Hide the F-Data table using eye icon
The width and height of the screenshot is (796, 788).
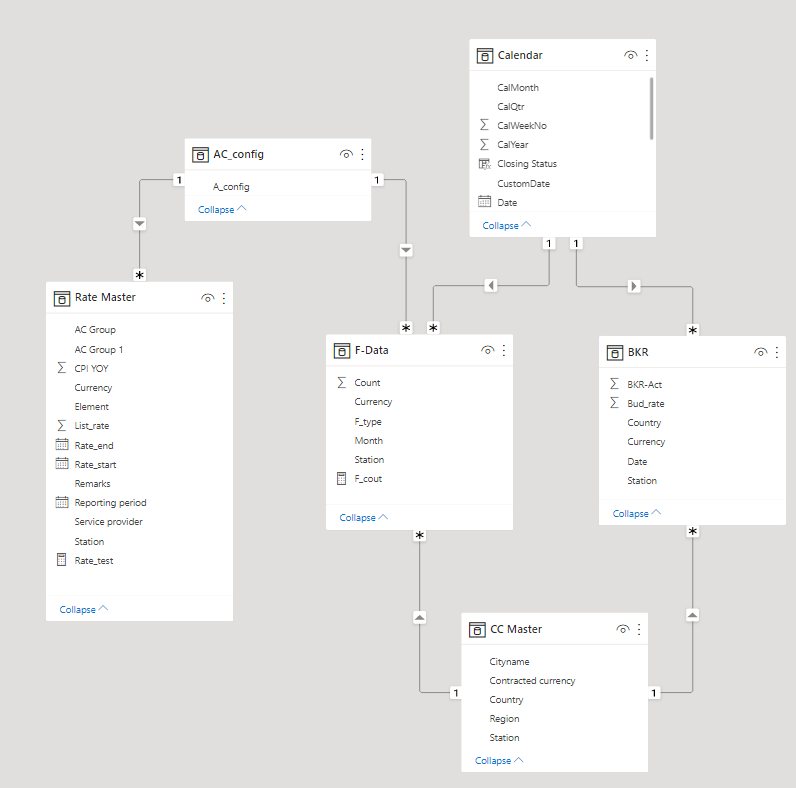click(x=487, y=350)
